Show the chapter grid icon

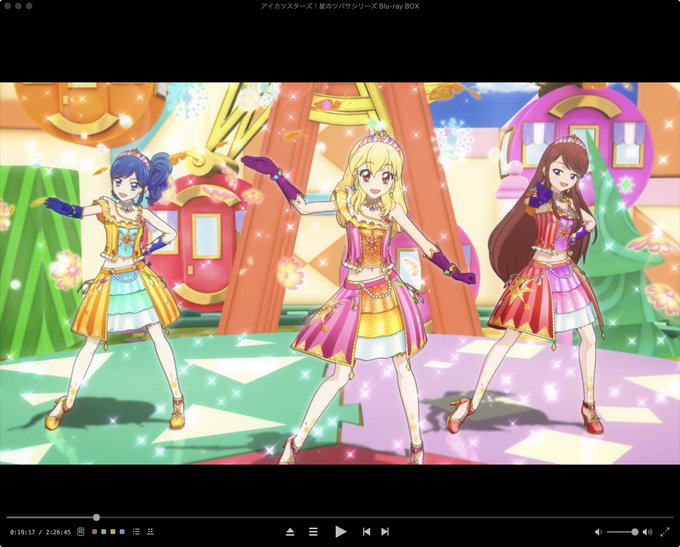click(150, 531)
